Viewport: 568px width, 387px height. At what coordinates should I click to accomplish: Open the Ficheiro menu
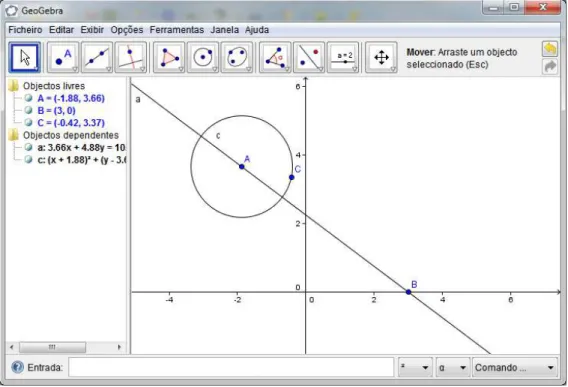click(25, 30)
